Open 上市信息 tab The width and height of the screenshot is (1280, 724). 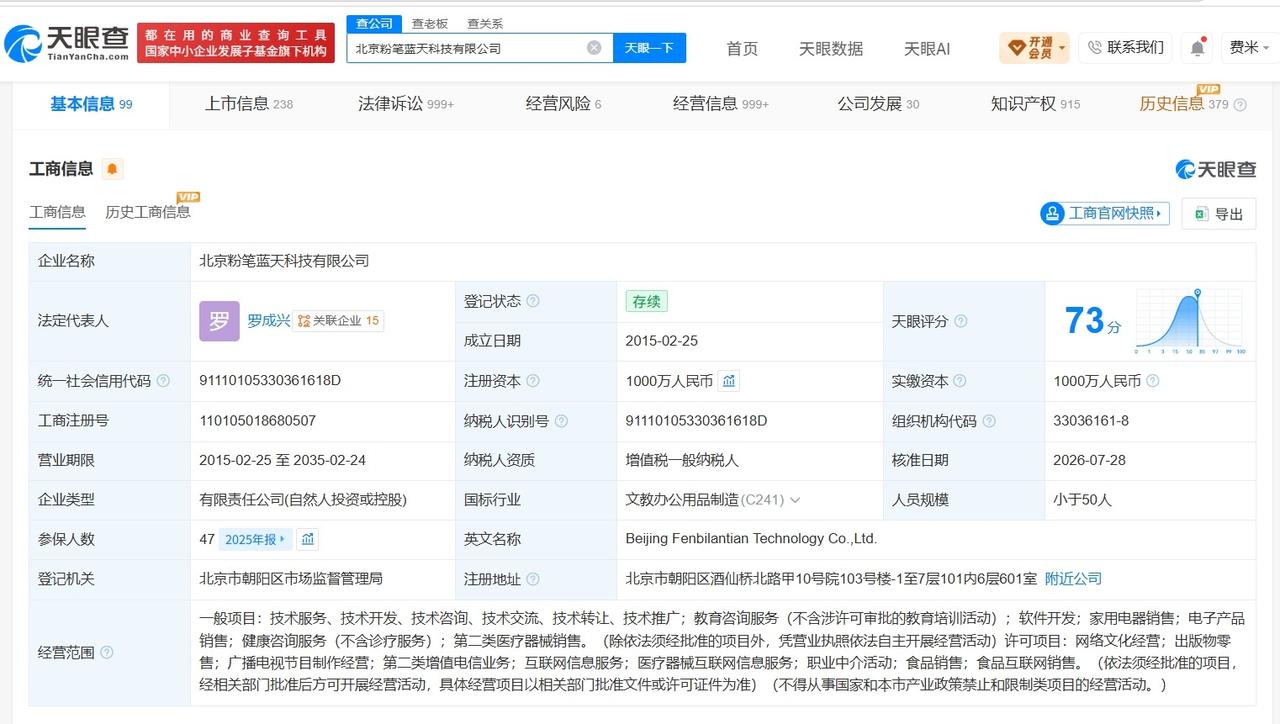pyautogui.click(x=249, y=104)
